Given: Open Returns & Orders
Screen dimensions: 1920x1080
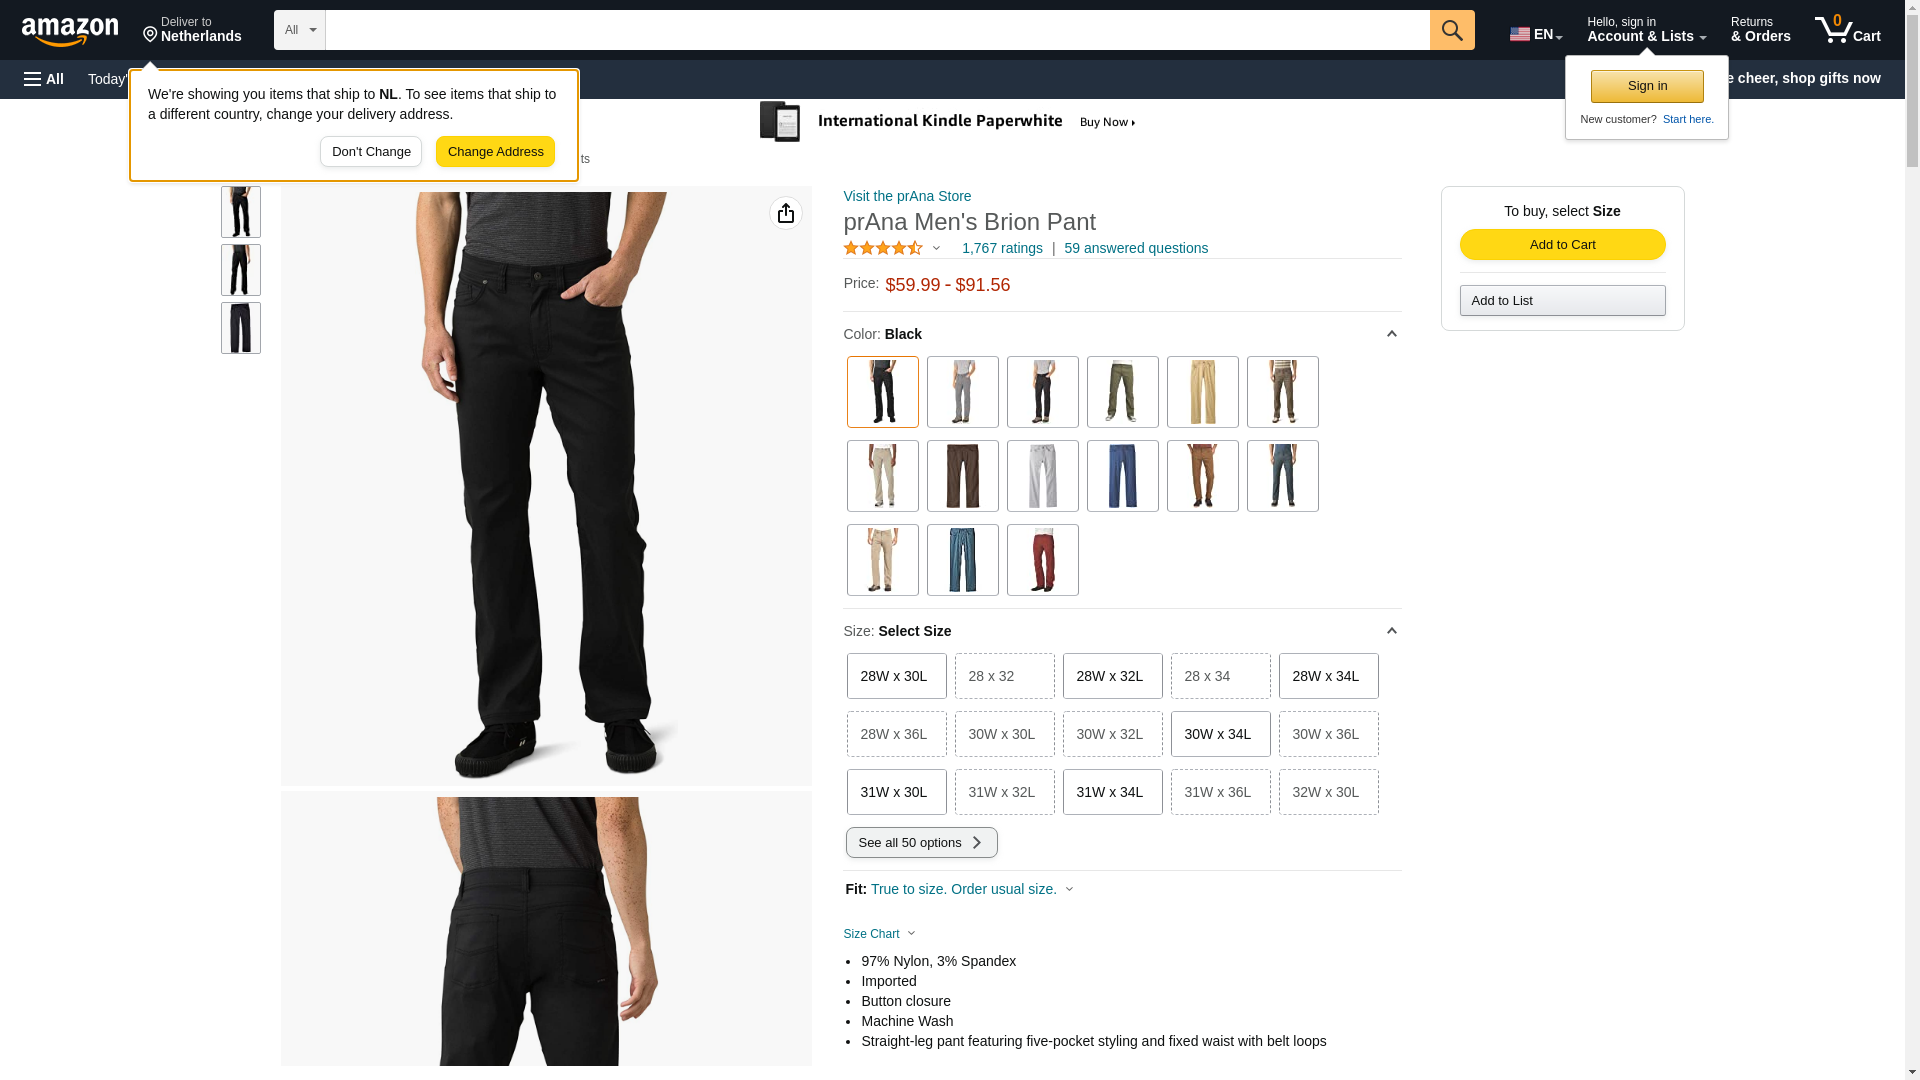Looking at the screenshot, I should point(1761,30).
